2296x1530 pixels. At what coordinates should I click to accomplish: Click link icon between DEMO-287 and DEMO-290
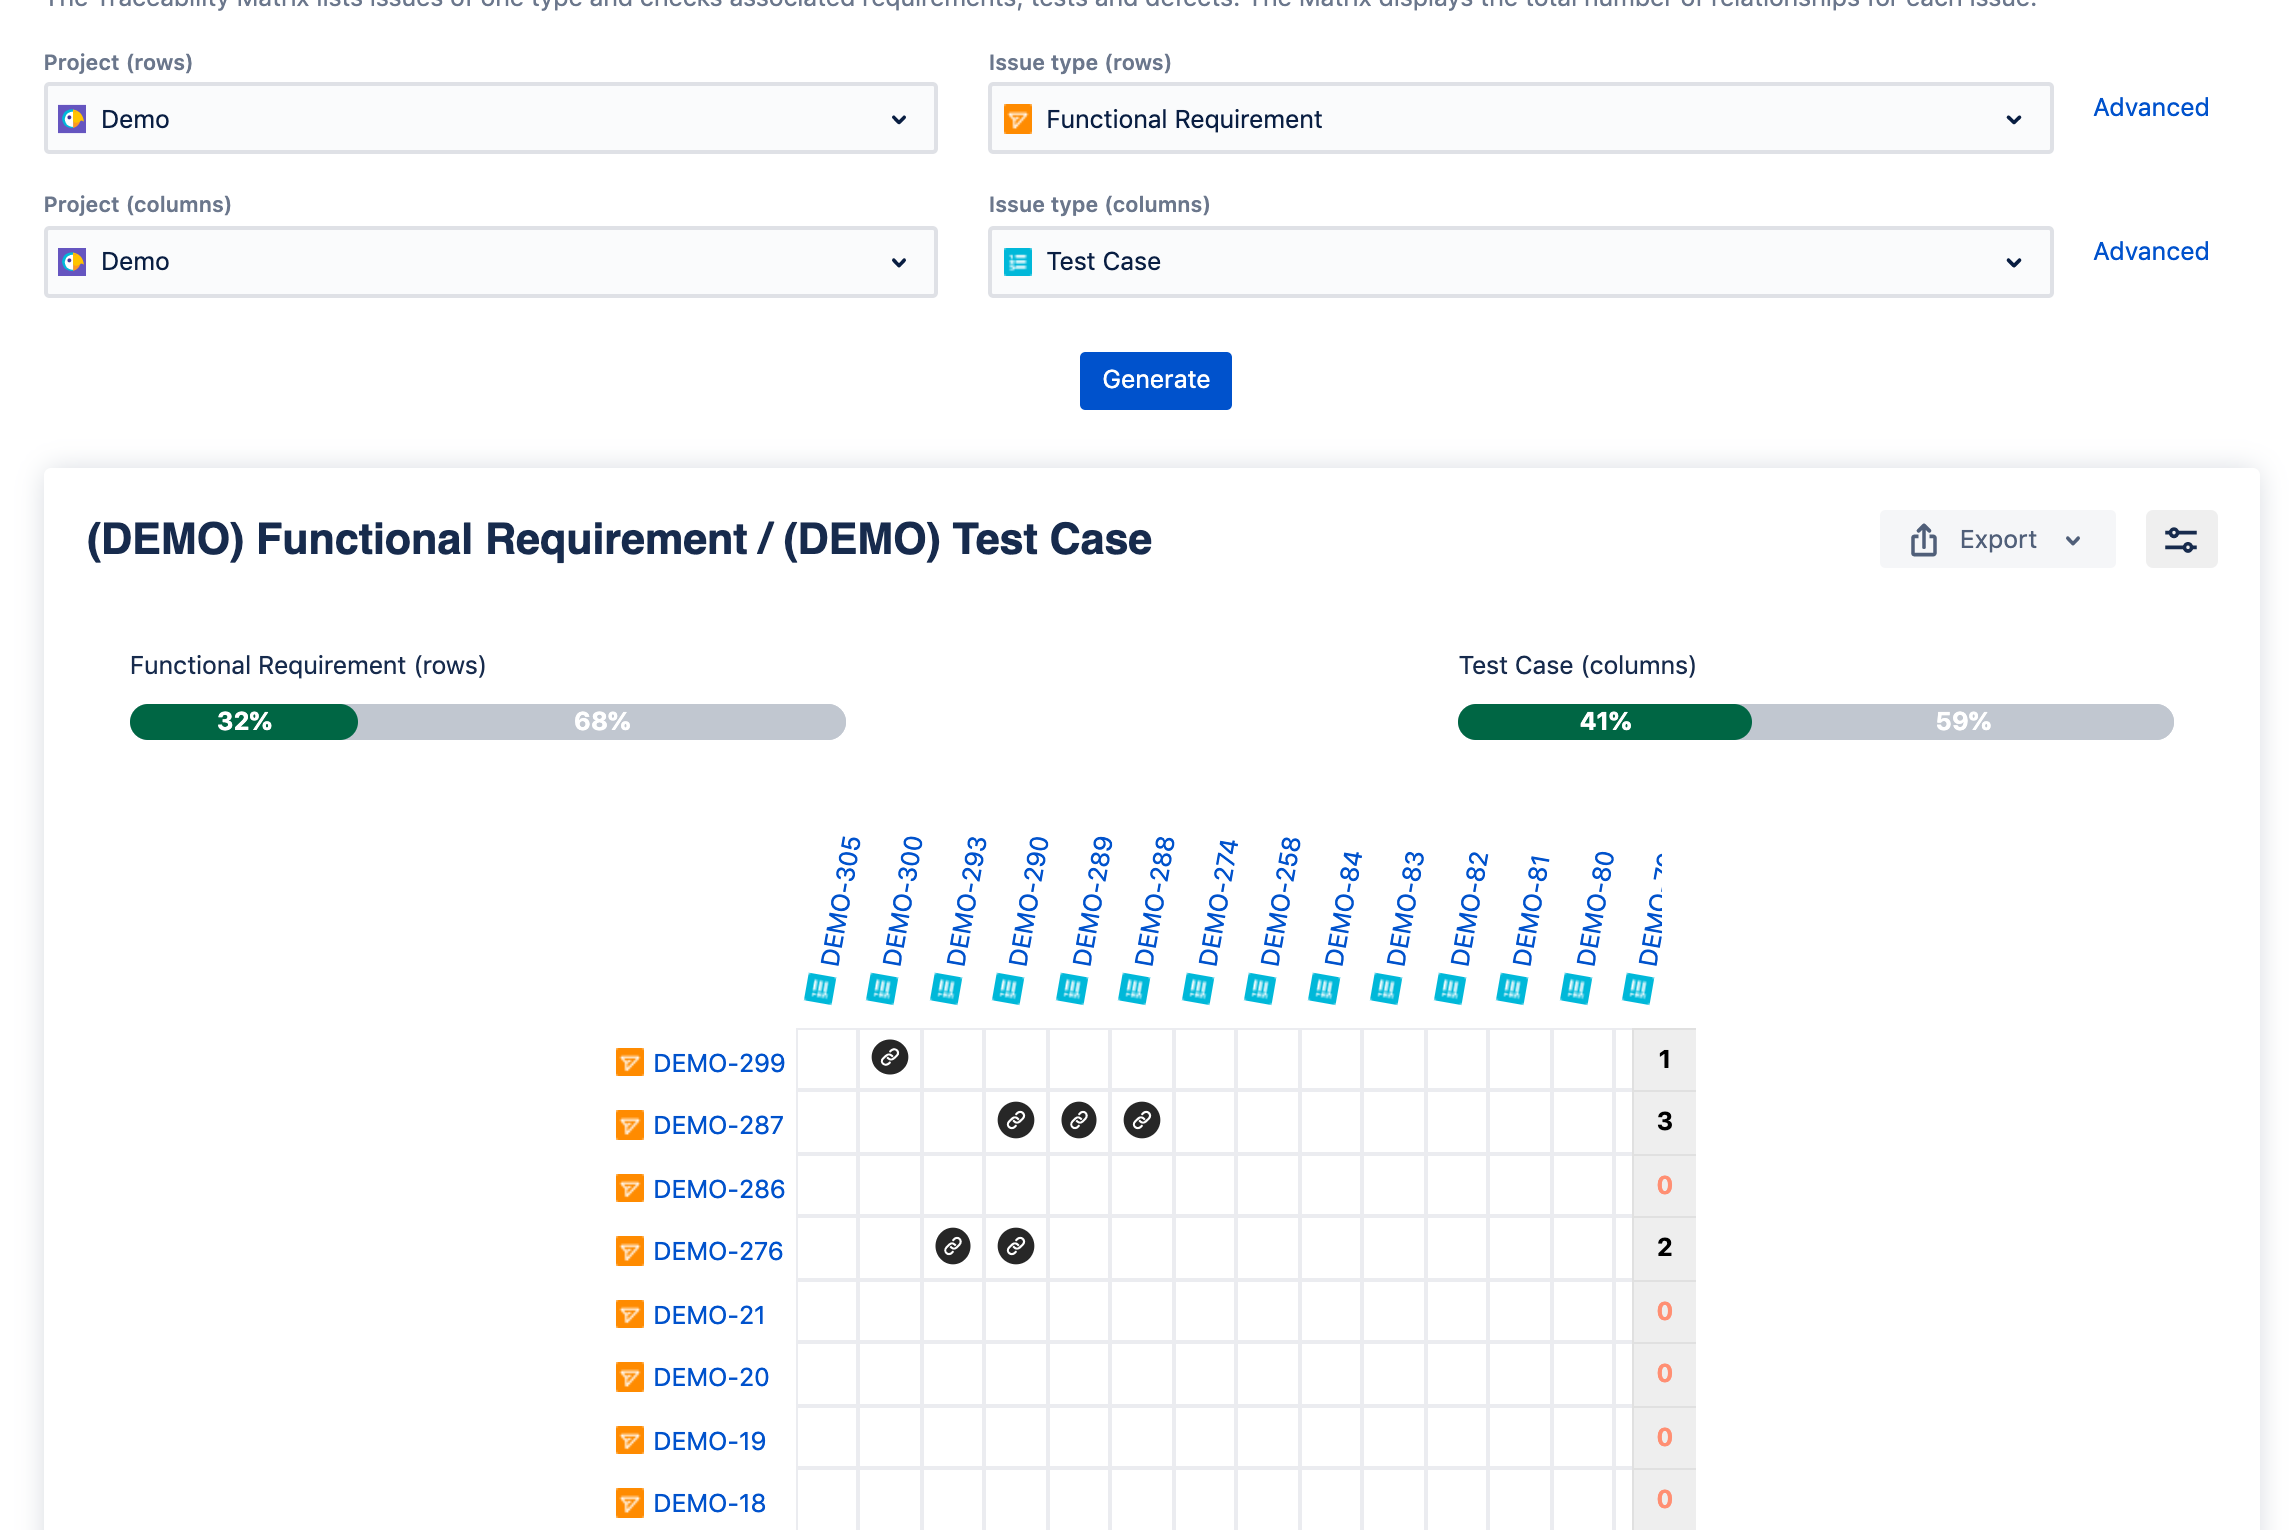(1016, 1120)
